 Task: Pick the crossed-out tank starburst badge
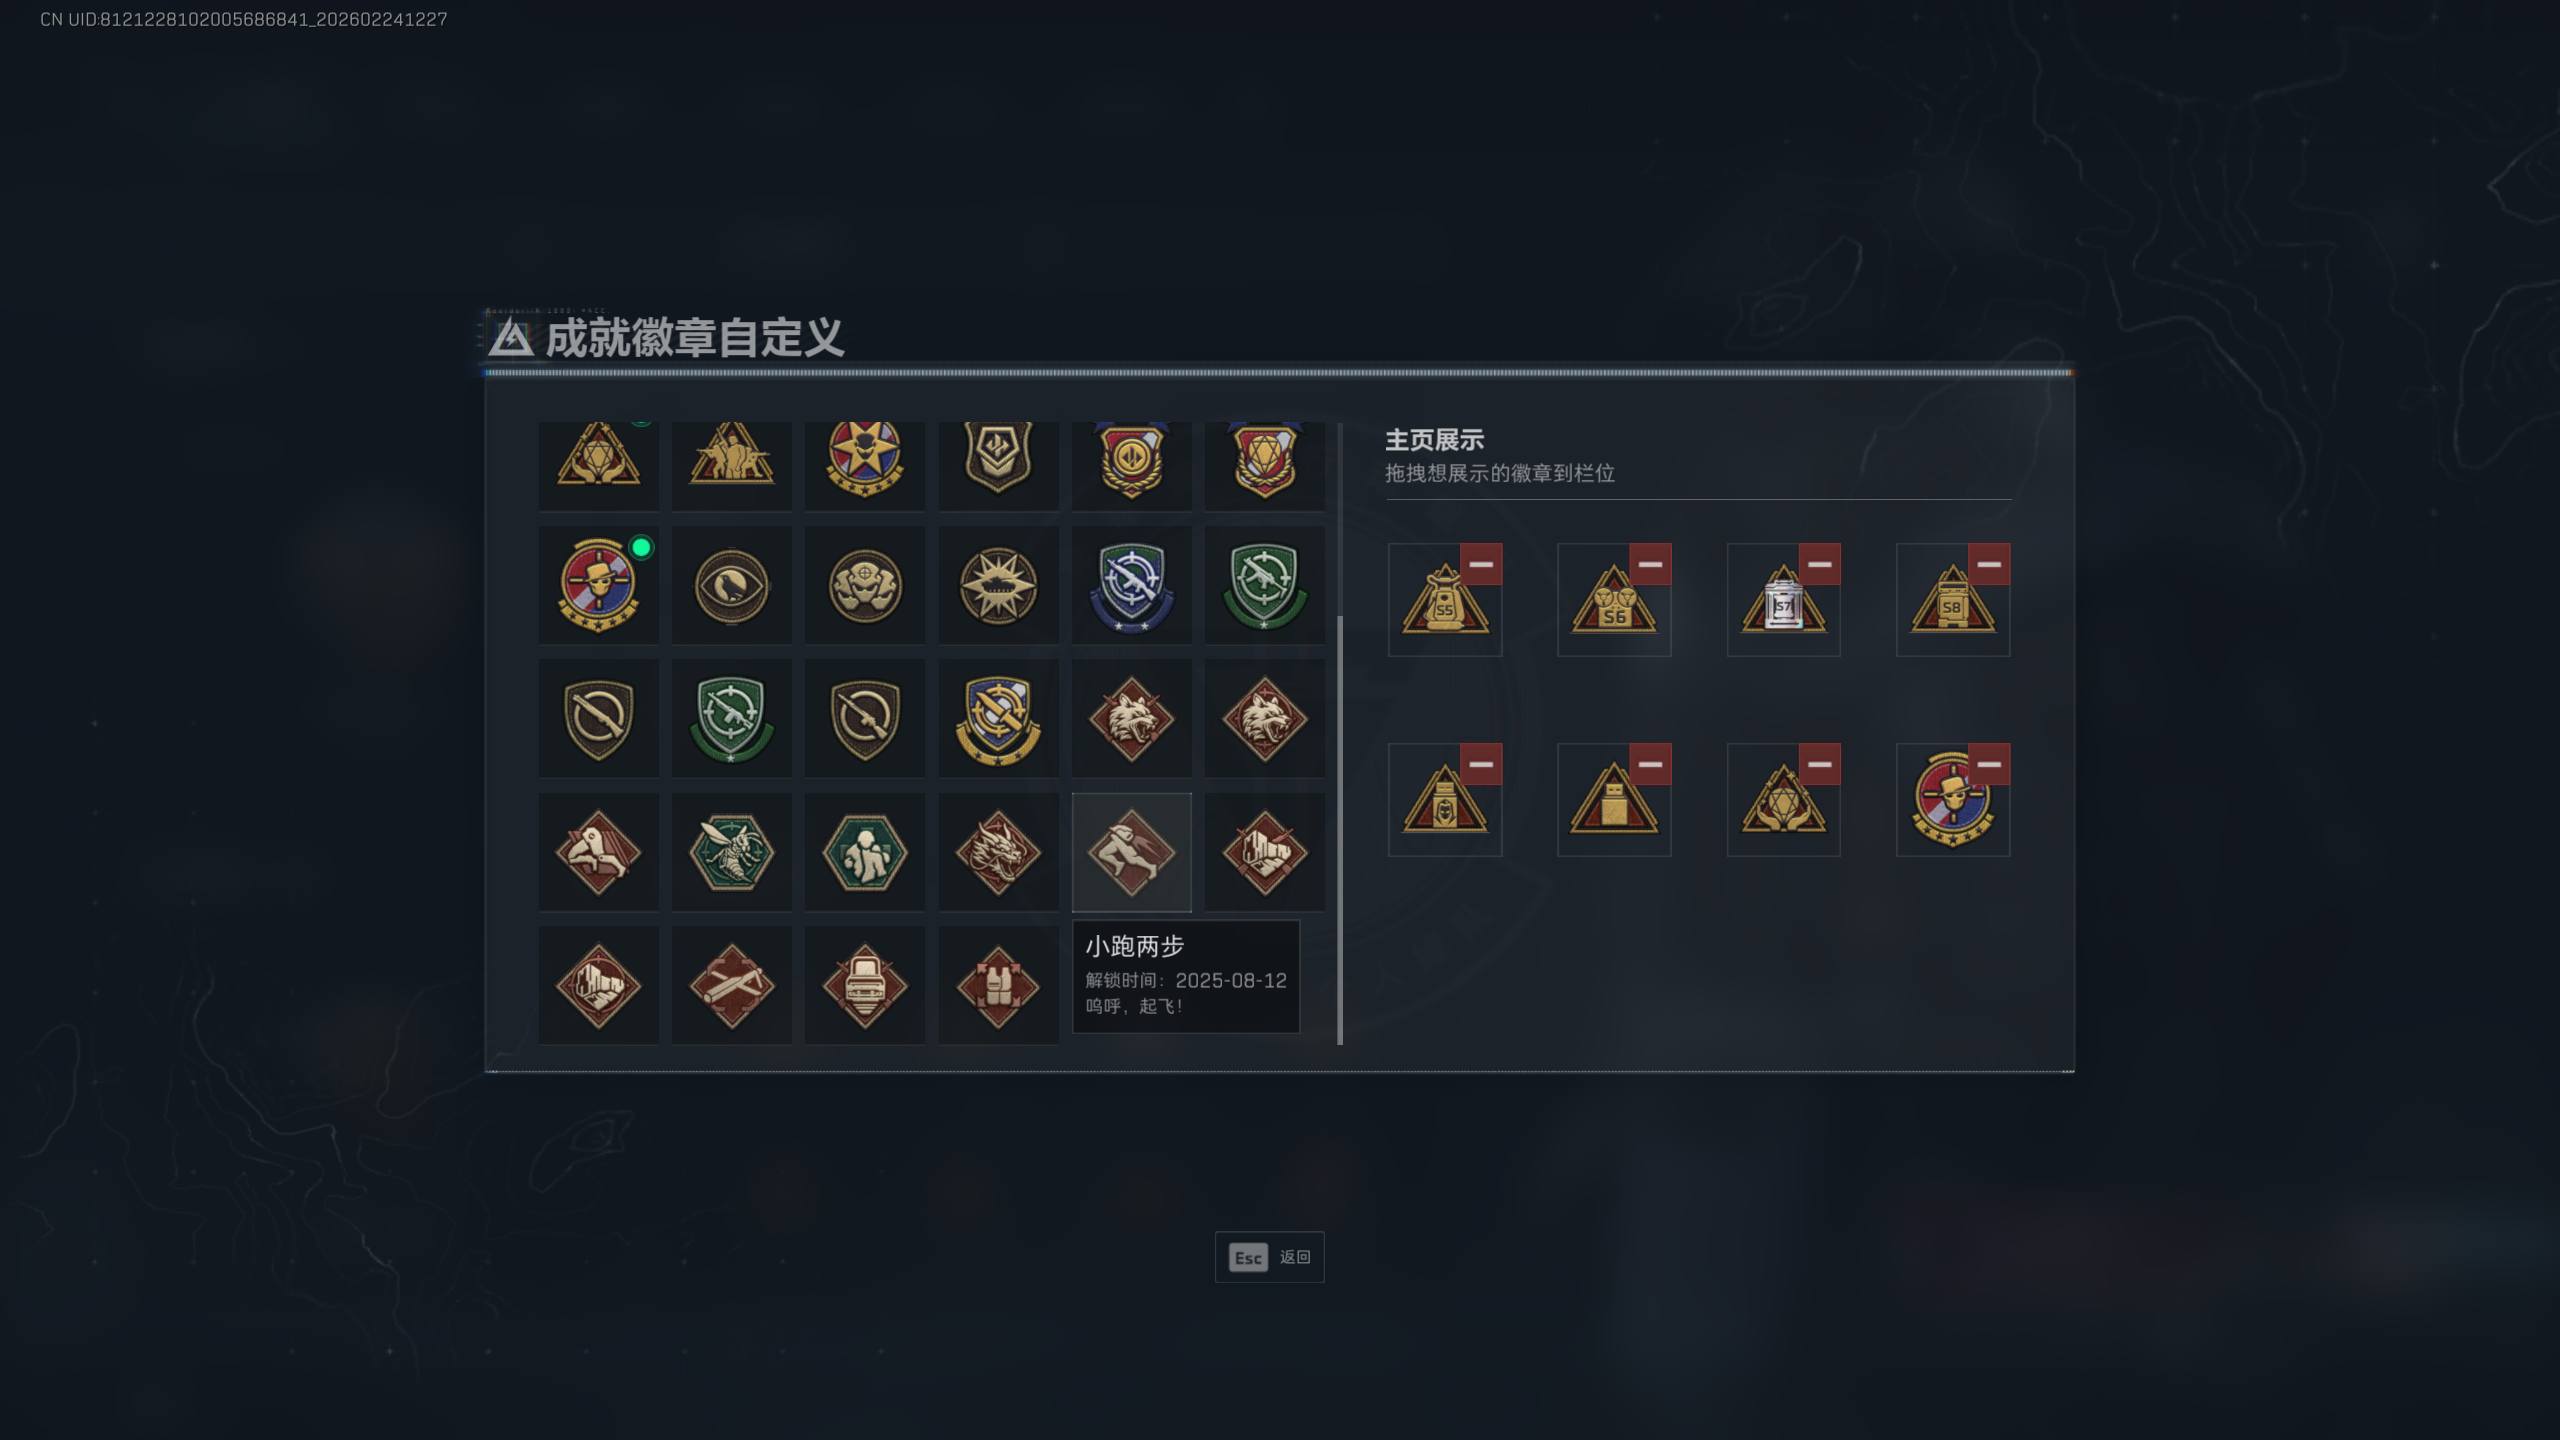tap(997, 586)
